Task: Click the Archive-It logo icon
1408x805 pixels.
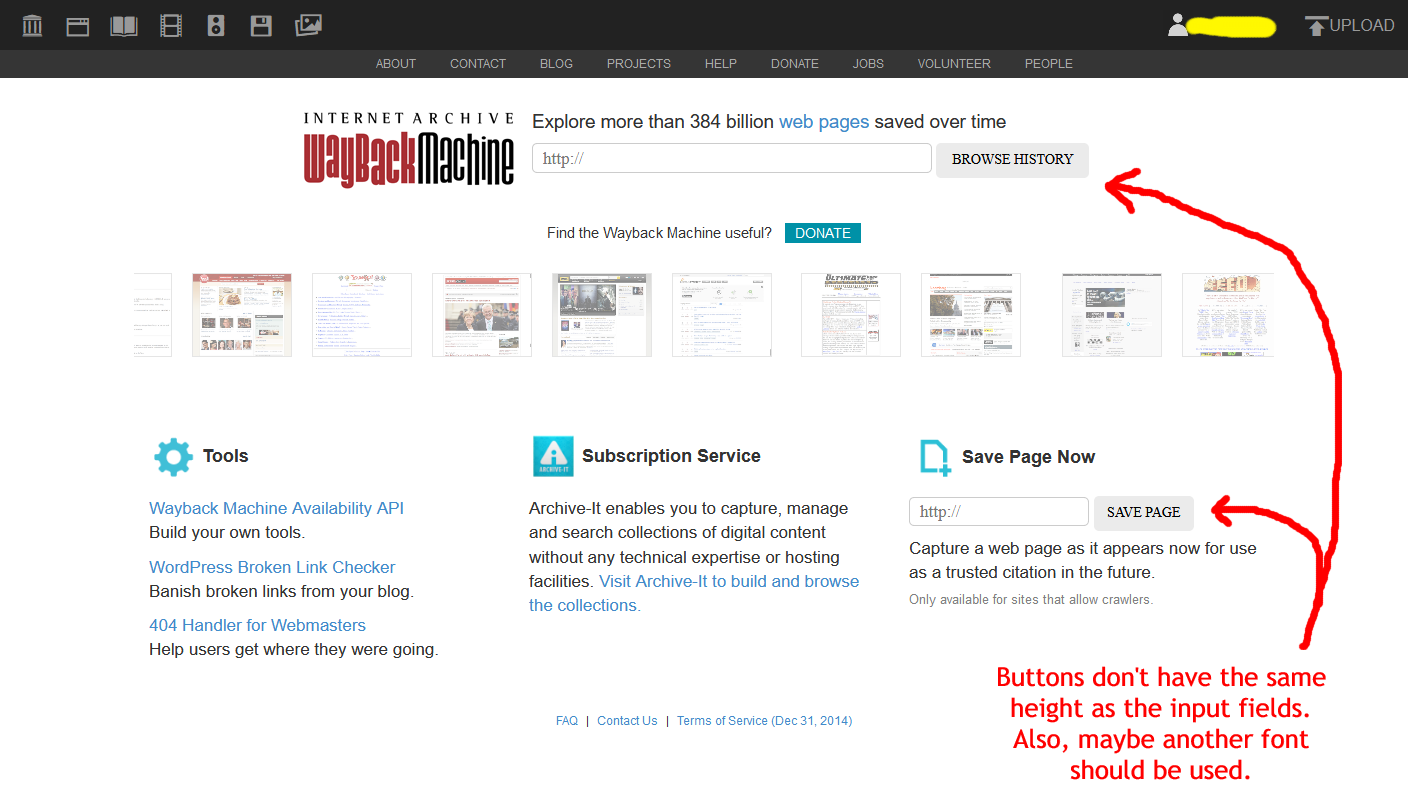Action: (553, 456)
